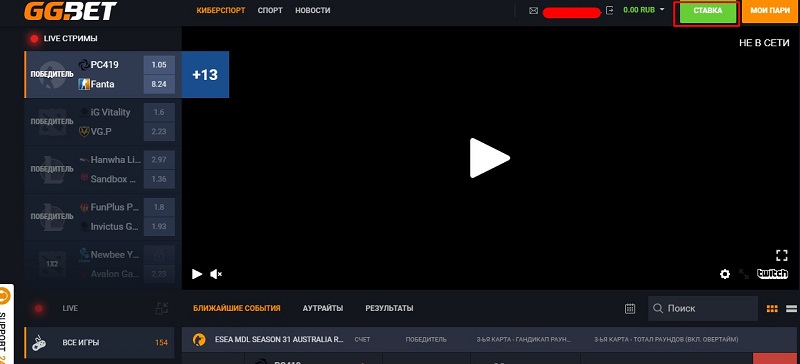Screen dimensions: 800x364
Task: Click the НЕ В СЕТИ offline label
Action: point(764,43)
